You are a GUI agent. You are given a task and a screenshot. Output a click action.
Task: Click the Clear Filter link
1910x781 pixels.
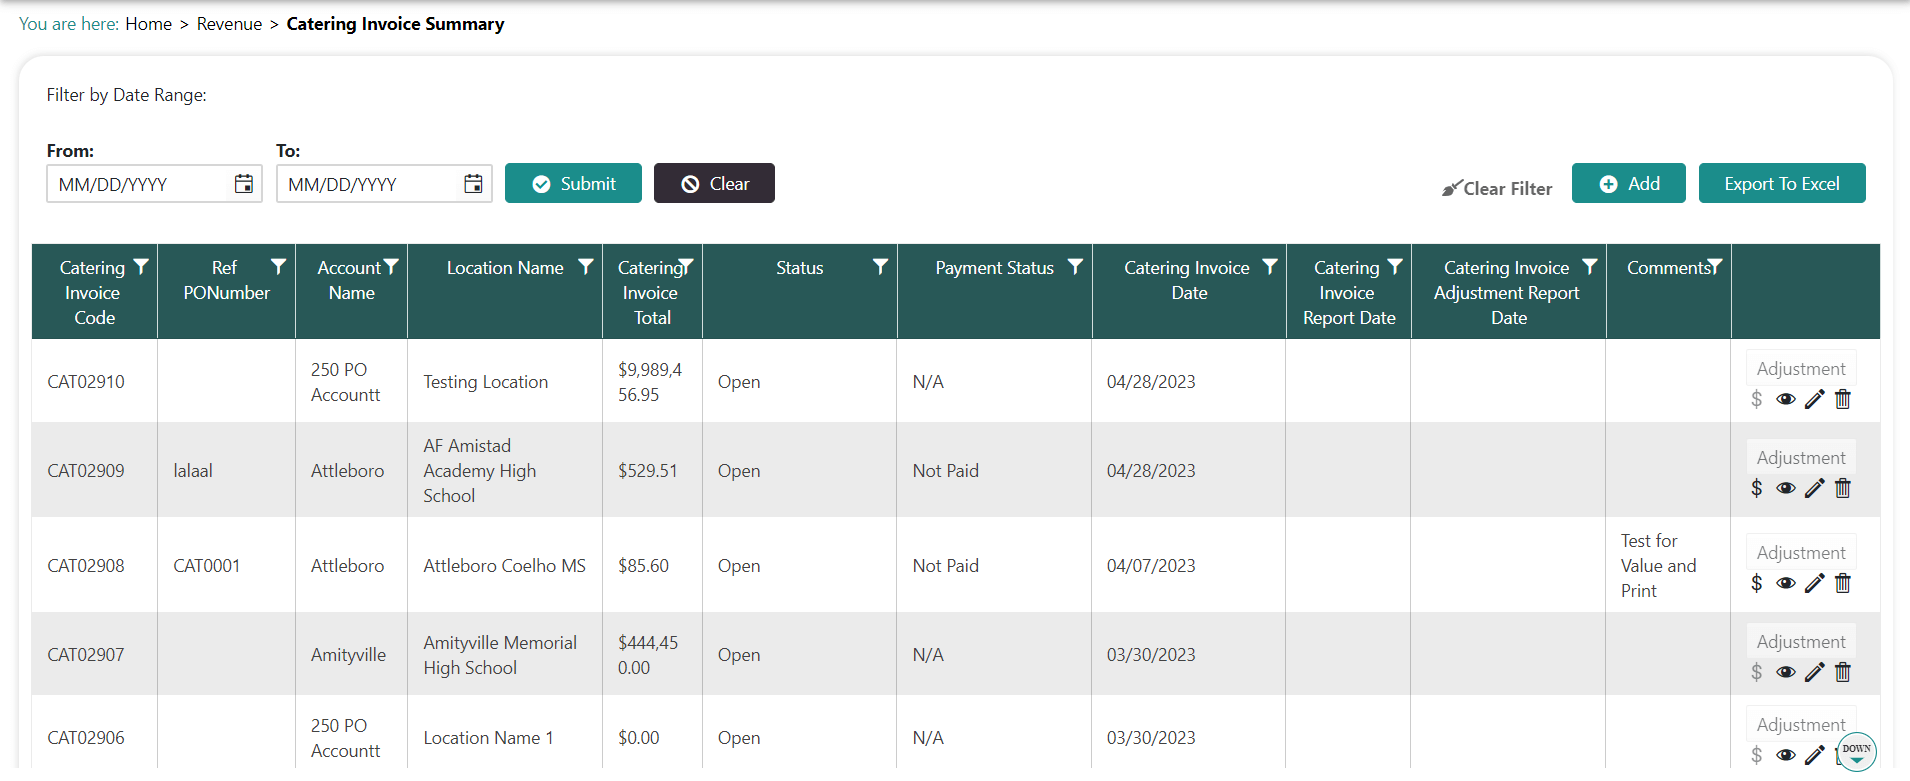click(x=1497, y=188)
